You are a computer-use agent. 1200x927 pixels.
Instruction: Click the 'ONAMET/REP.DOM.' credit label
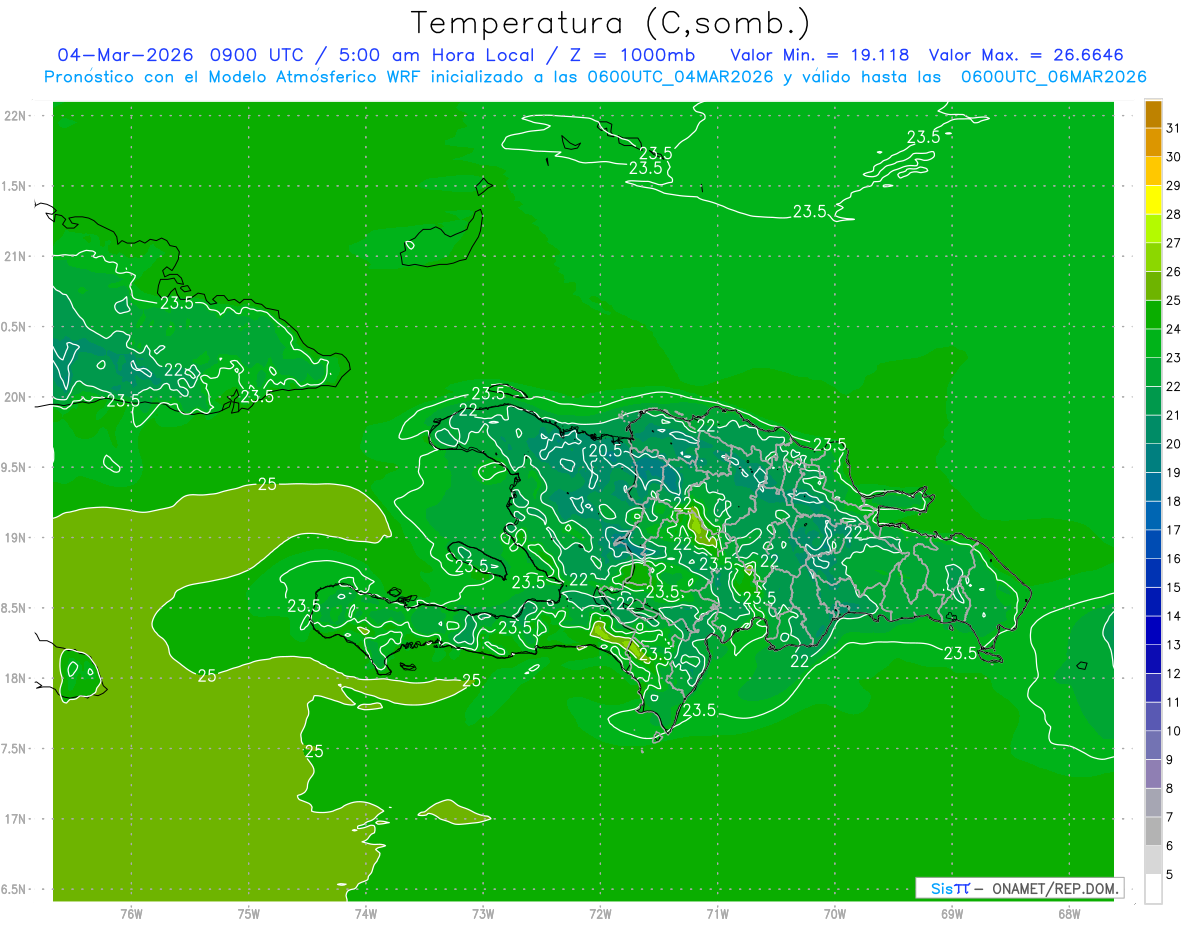coord(1057,888)
